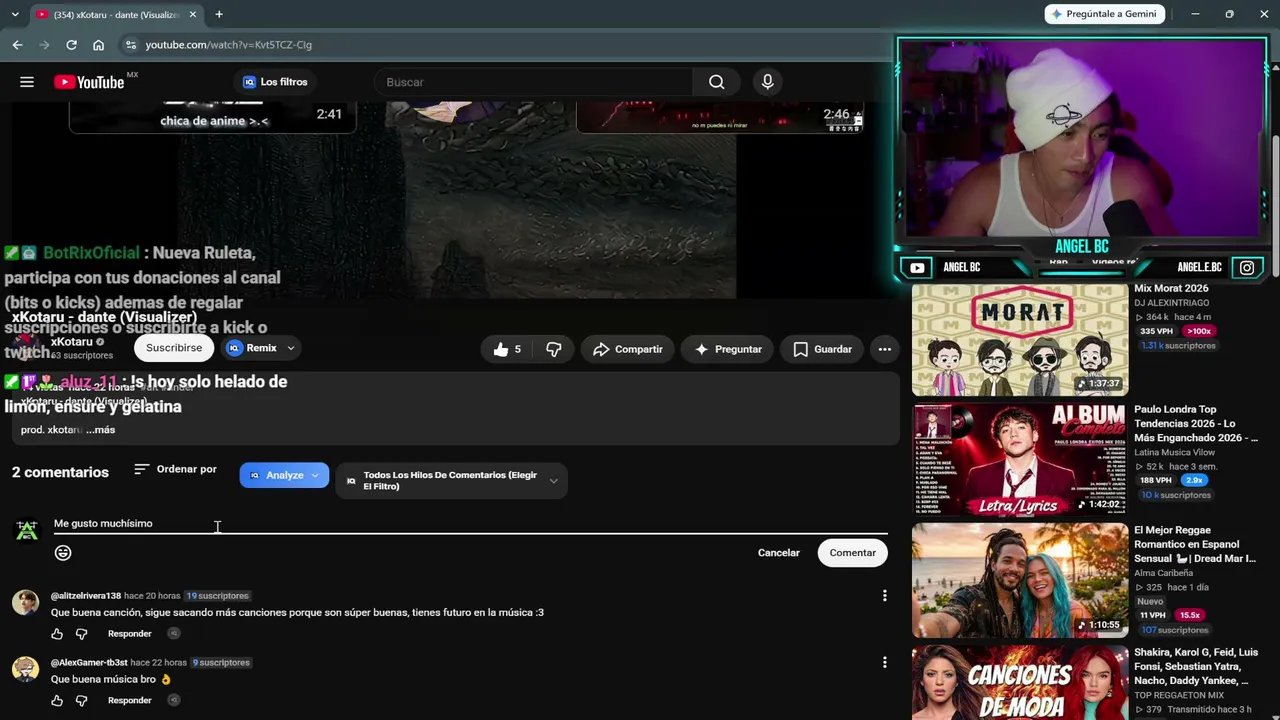Reload the page
This screenshot has height=720, width=1280.
71,45
